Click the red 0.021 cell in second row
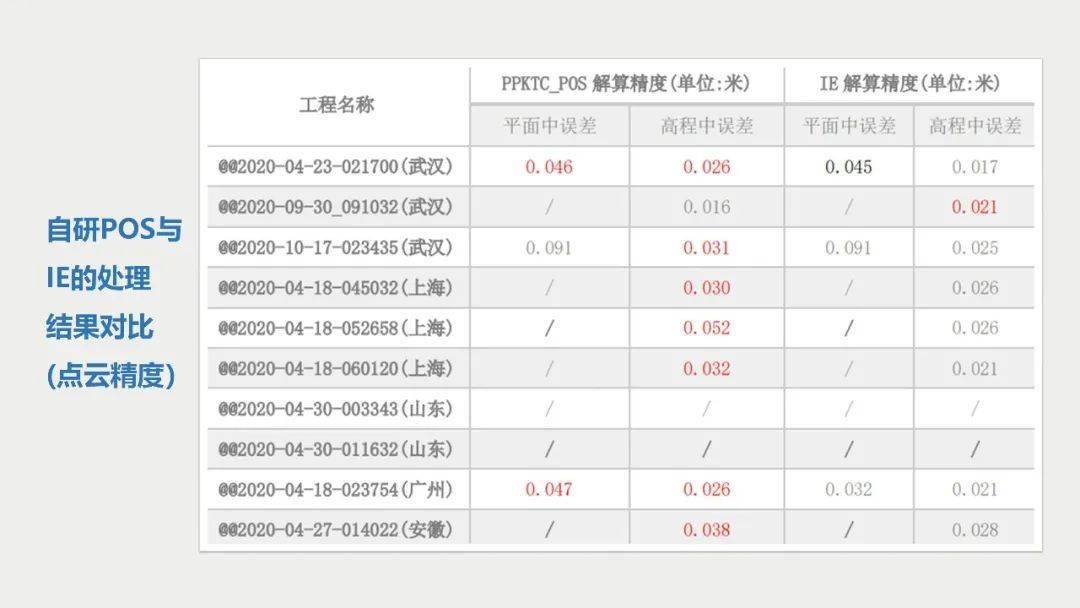1080x608 pixels. coord(975,207)
